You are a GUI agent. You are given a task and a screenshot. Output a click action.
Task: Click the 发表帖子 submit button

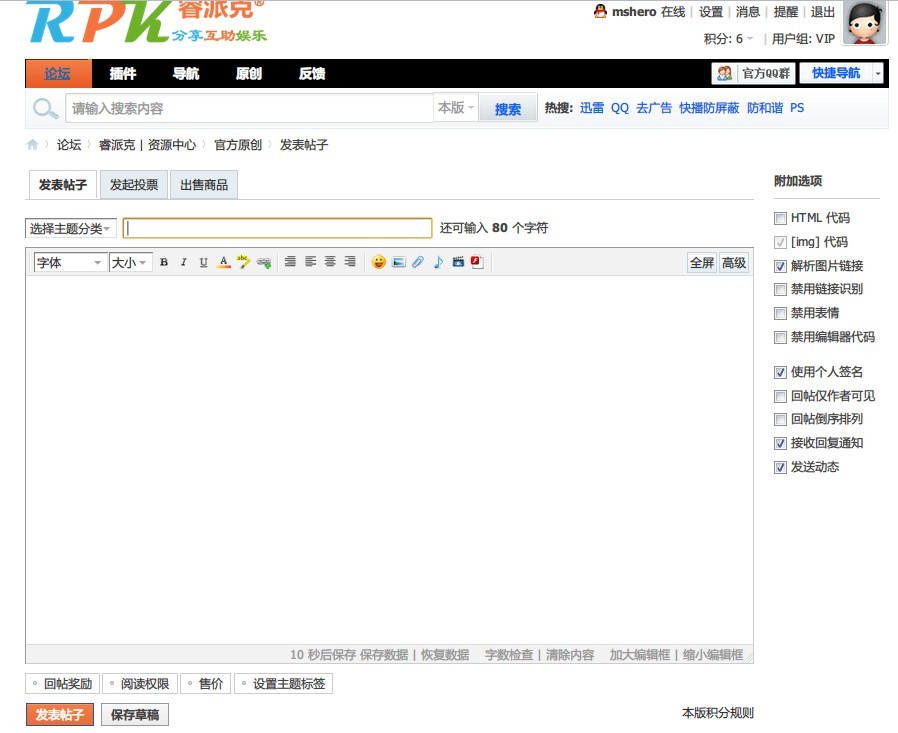click(x=60, y=715)
